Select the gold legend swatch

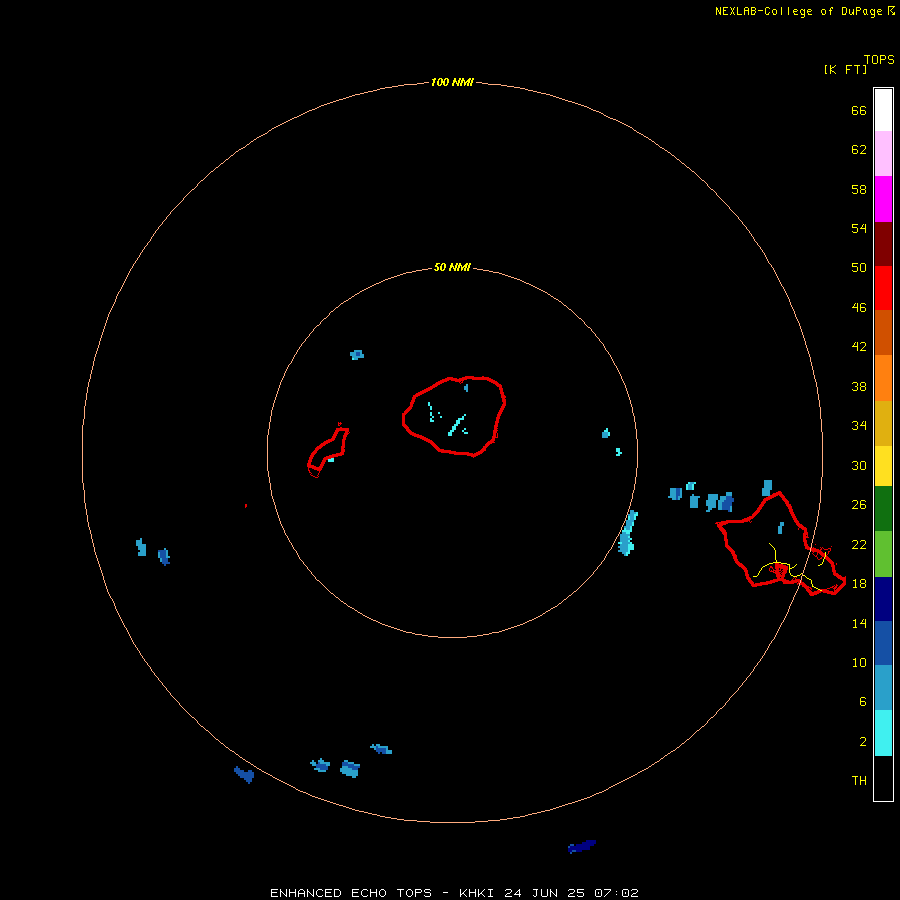[883, 424]
